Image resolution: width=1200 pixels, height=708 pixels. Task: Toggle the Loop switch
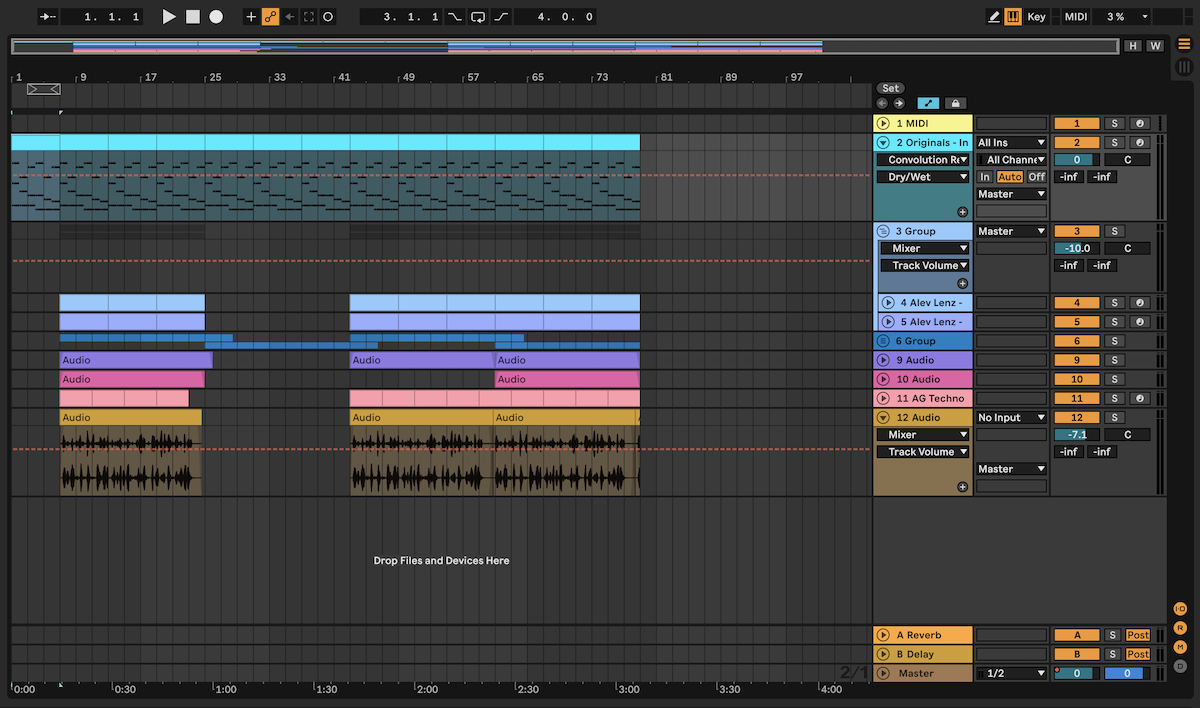click(478, 17)
